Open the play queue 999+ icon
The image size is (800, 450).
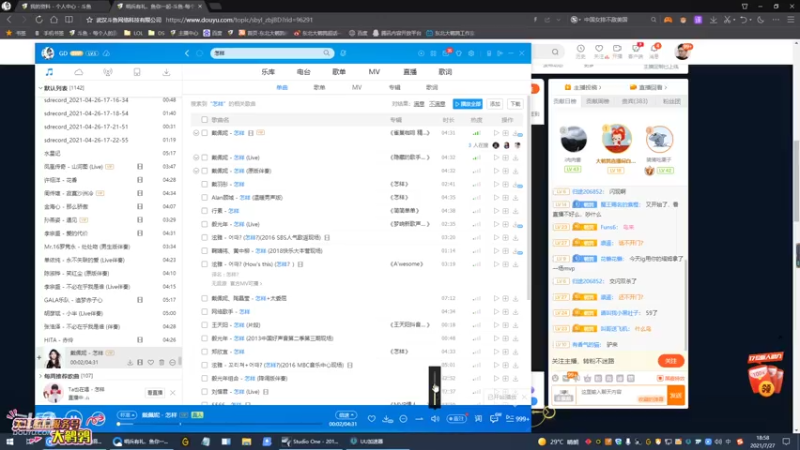pyautogui.click(x=517, y=418)
